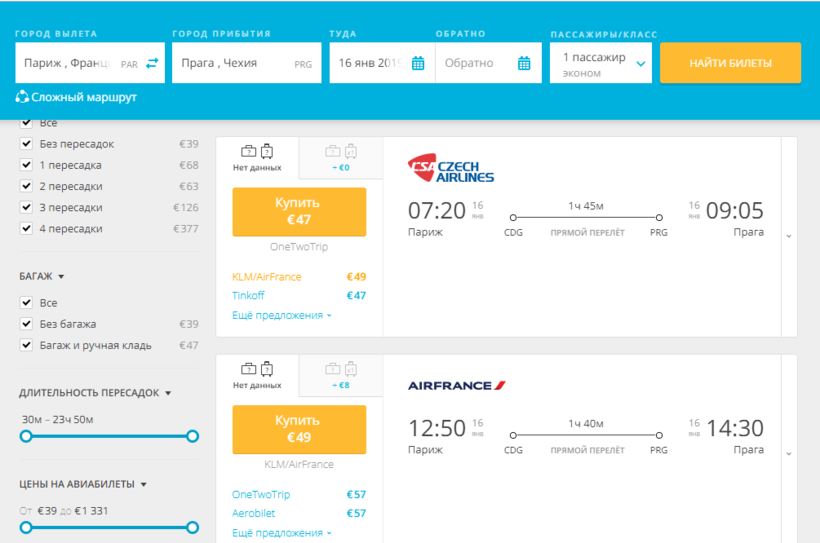
Task: Toggle 'Без багажа' baggage checkbox
Action: click(x=27, y=324)
